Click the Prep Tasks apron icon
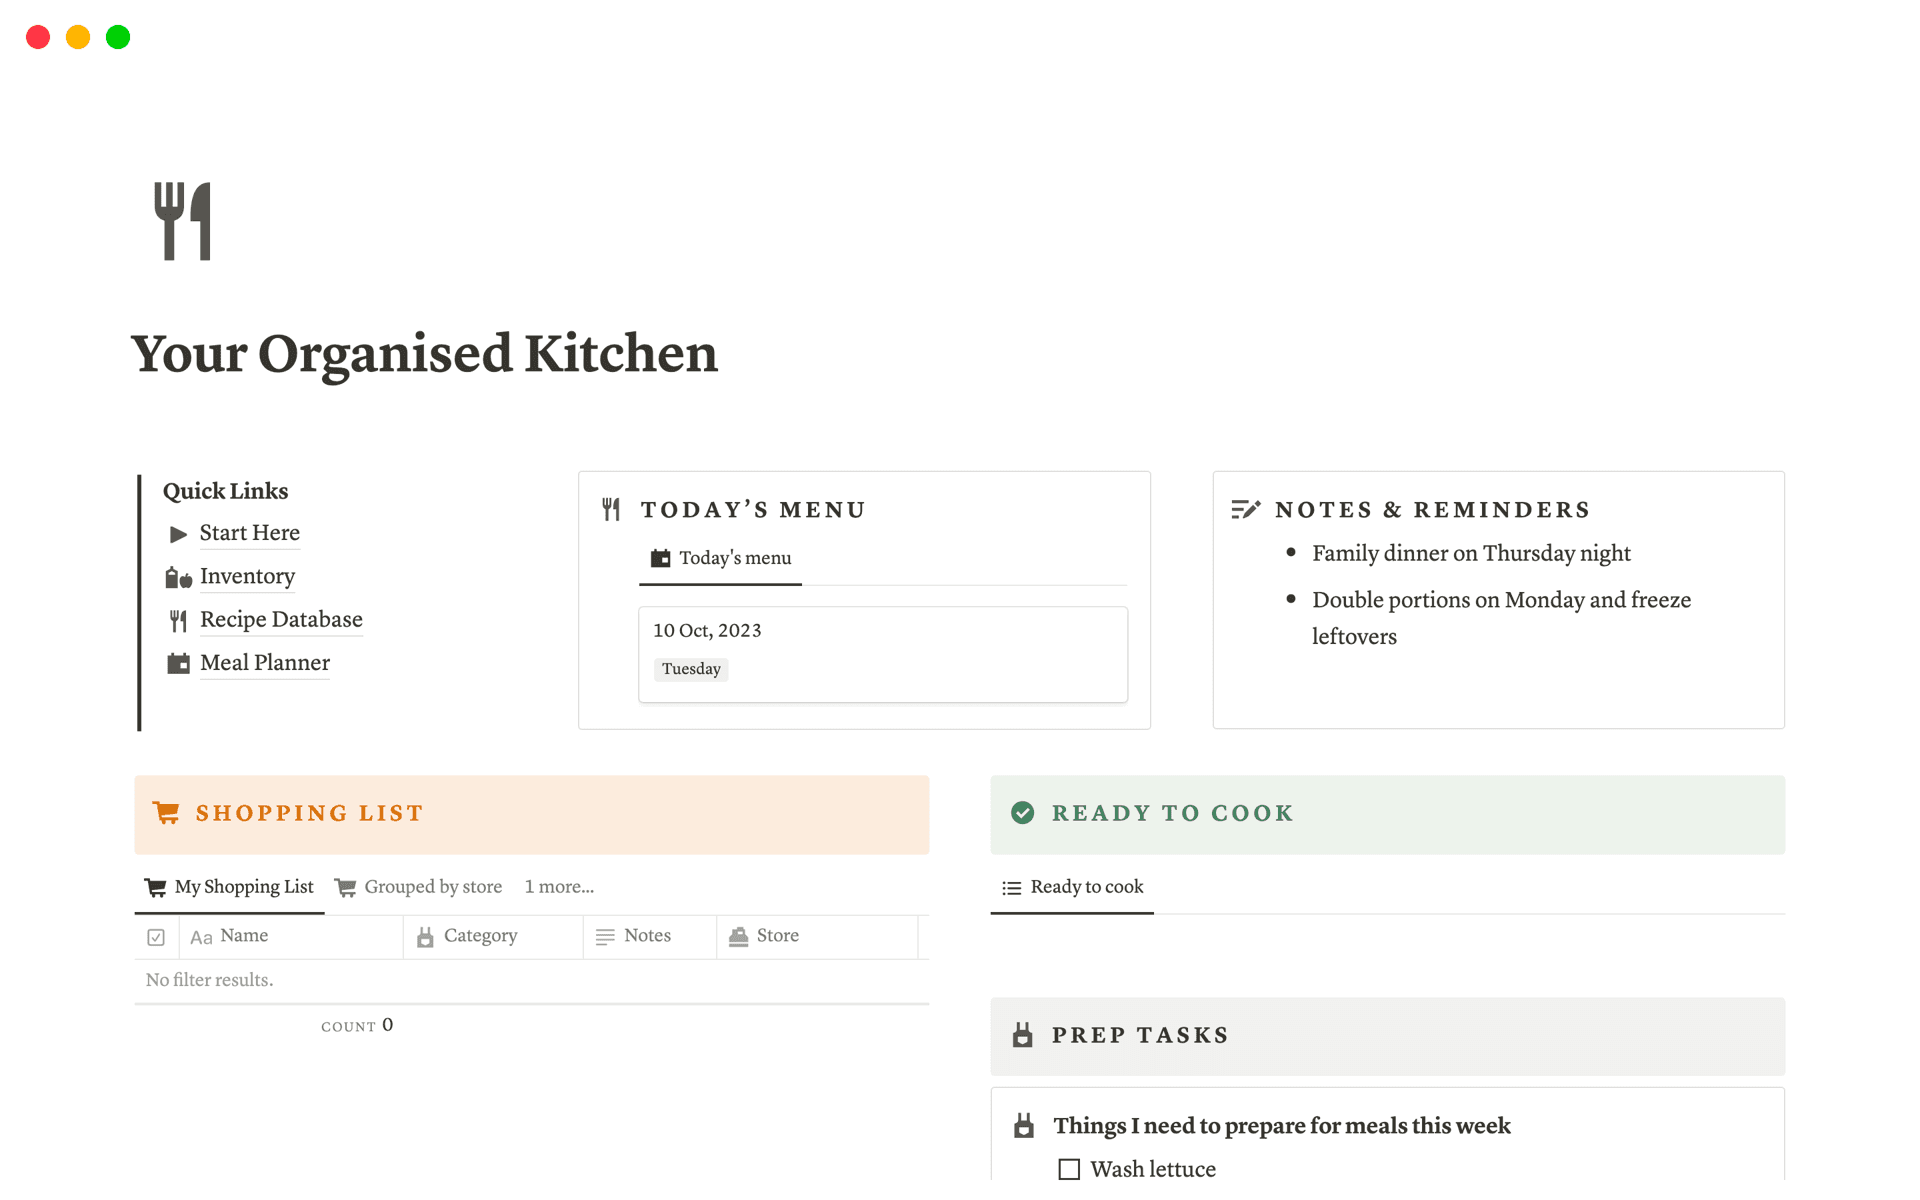1920x1200 pixels. 1022,1035
